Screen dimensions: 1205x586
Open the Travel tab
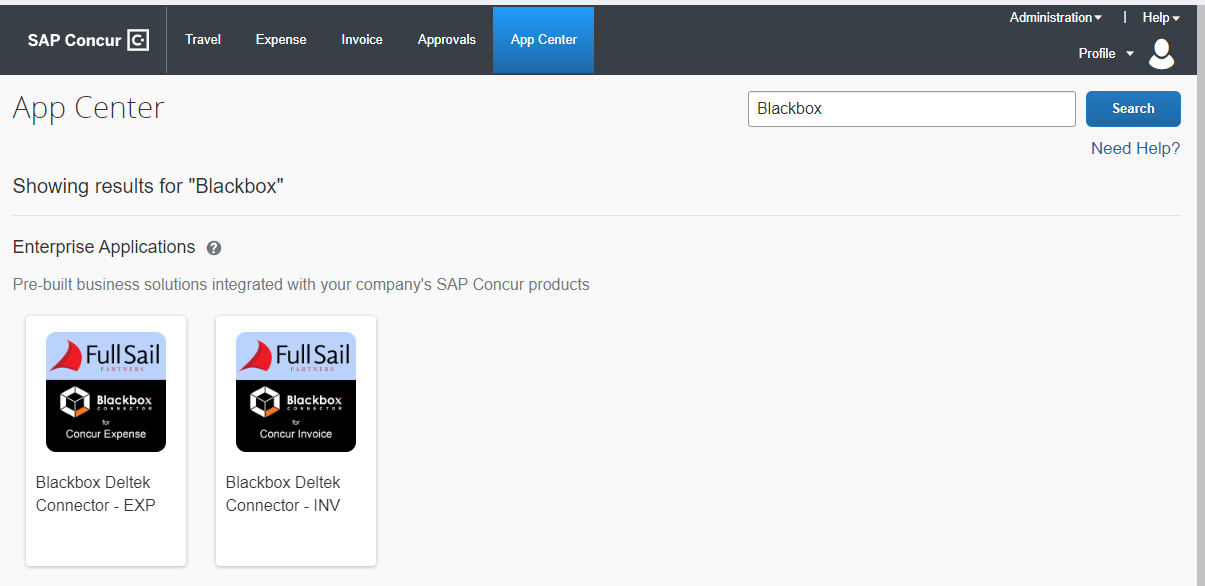(203, 40)
